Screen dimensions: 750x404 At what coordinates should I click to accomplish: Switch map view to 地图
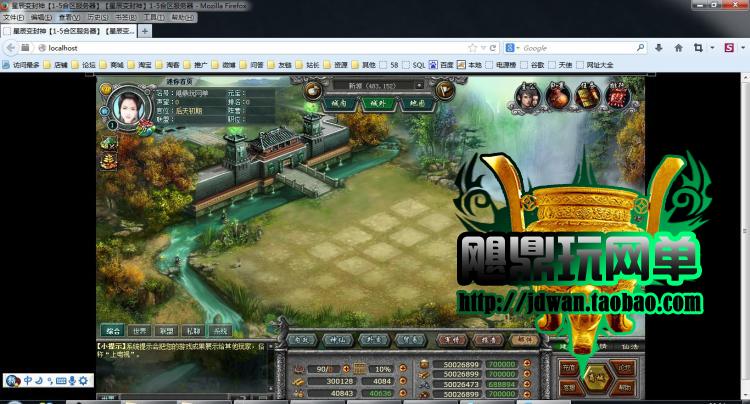click(x=417, y=103)
